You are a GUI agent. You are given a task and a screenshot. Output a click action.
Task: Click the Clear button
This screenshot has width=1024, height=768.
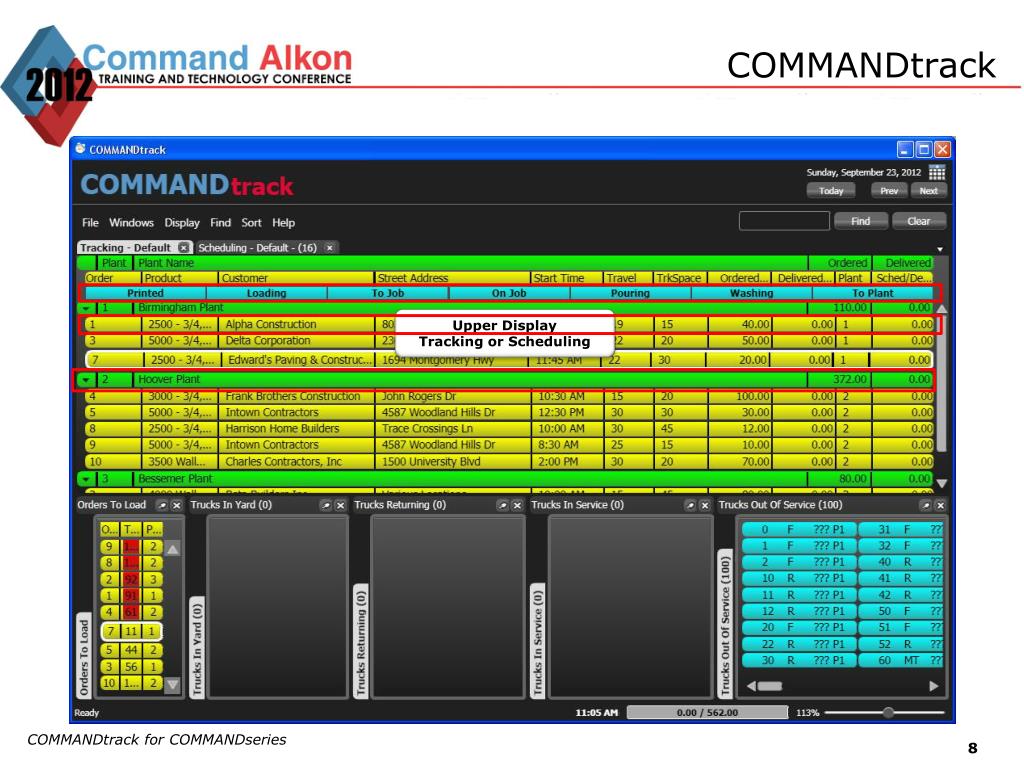pos(918,221)
